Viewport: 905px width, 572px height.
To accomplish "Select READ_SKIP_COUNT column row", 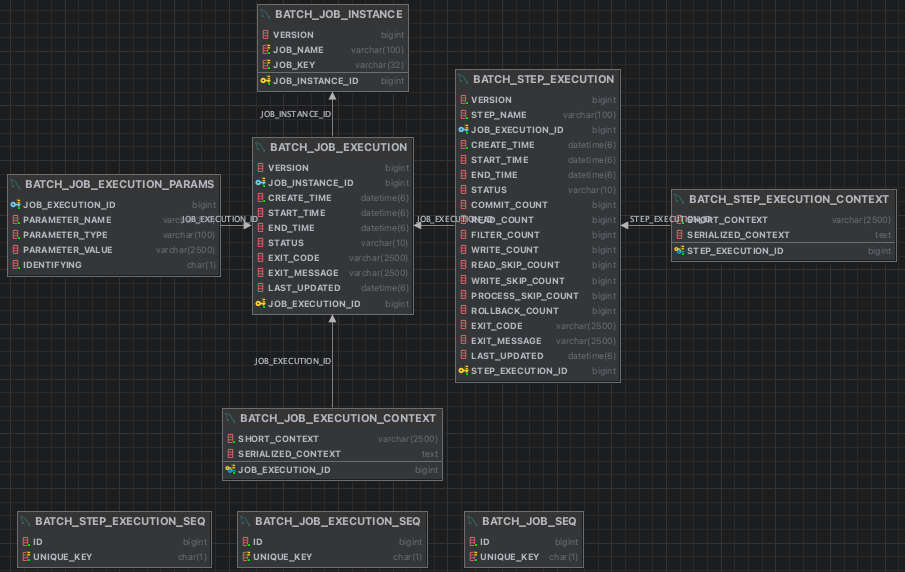I will click(538, 265).
